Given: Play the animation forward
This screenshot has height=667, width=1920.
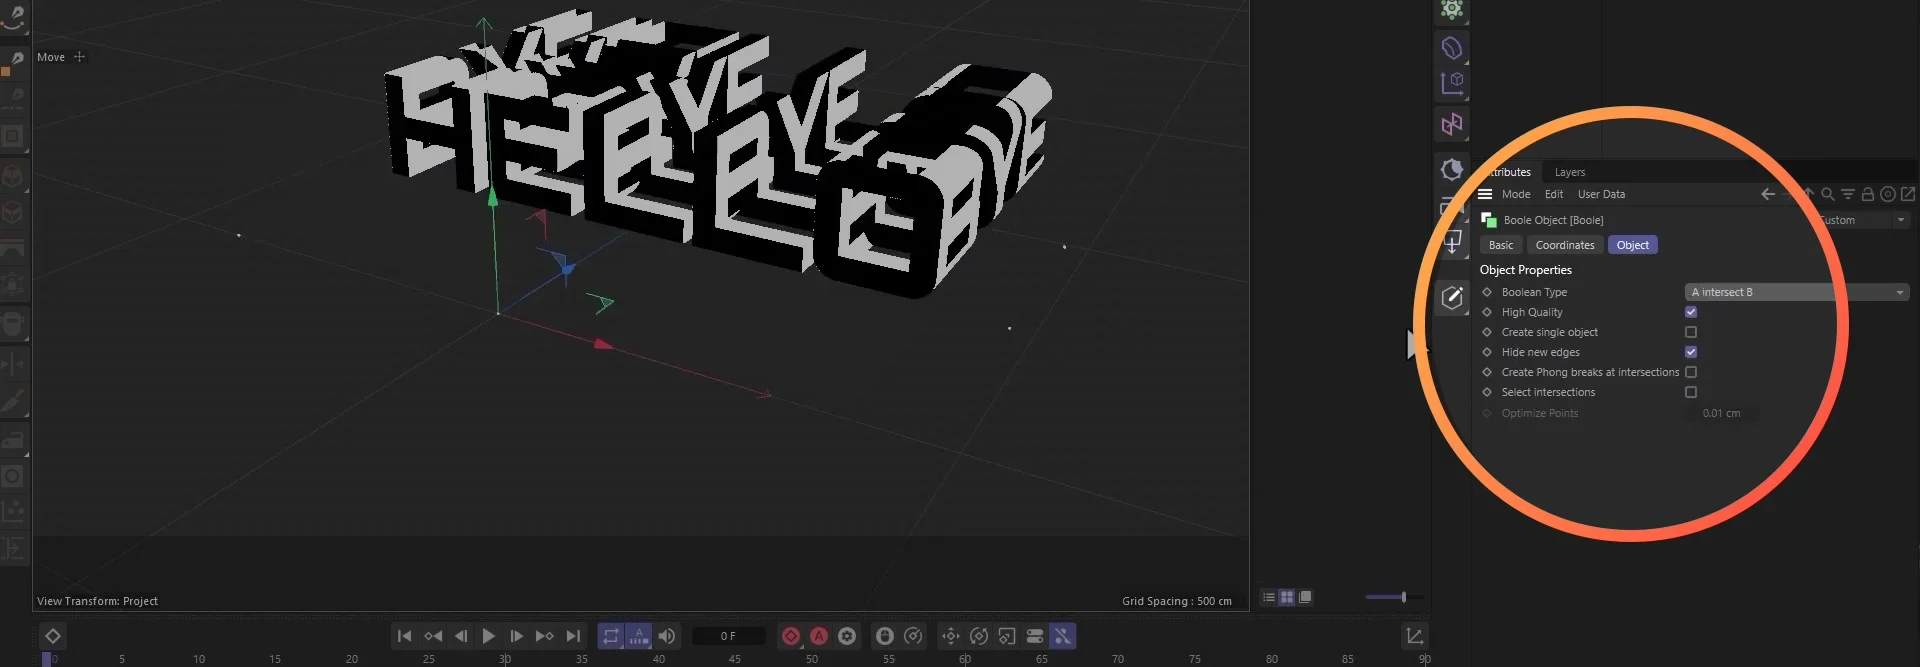Looking at the screenshot, I should coord(488,636).
